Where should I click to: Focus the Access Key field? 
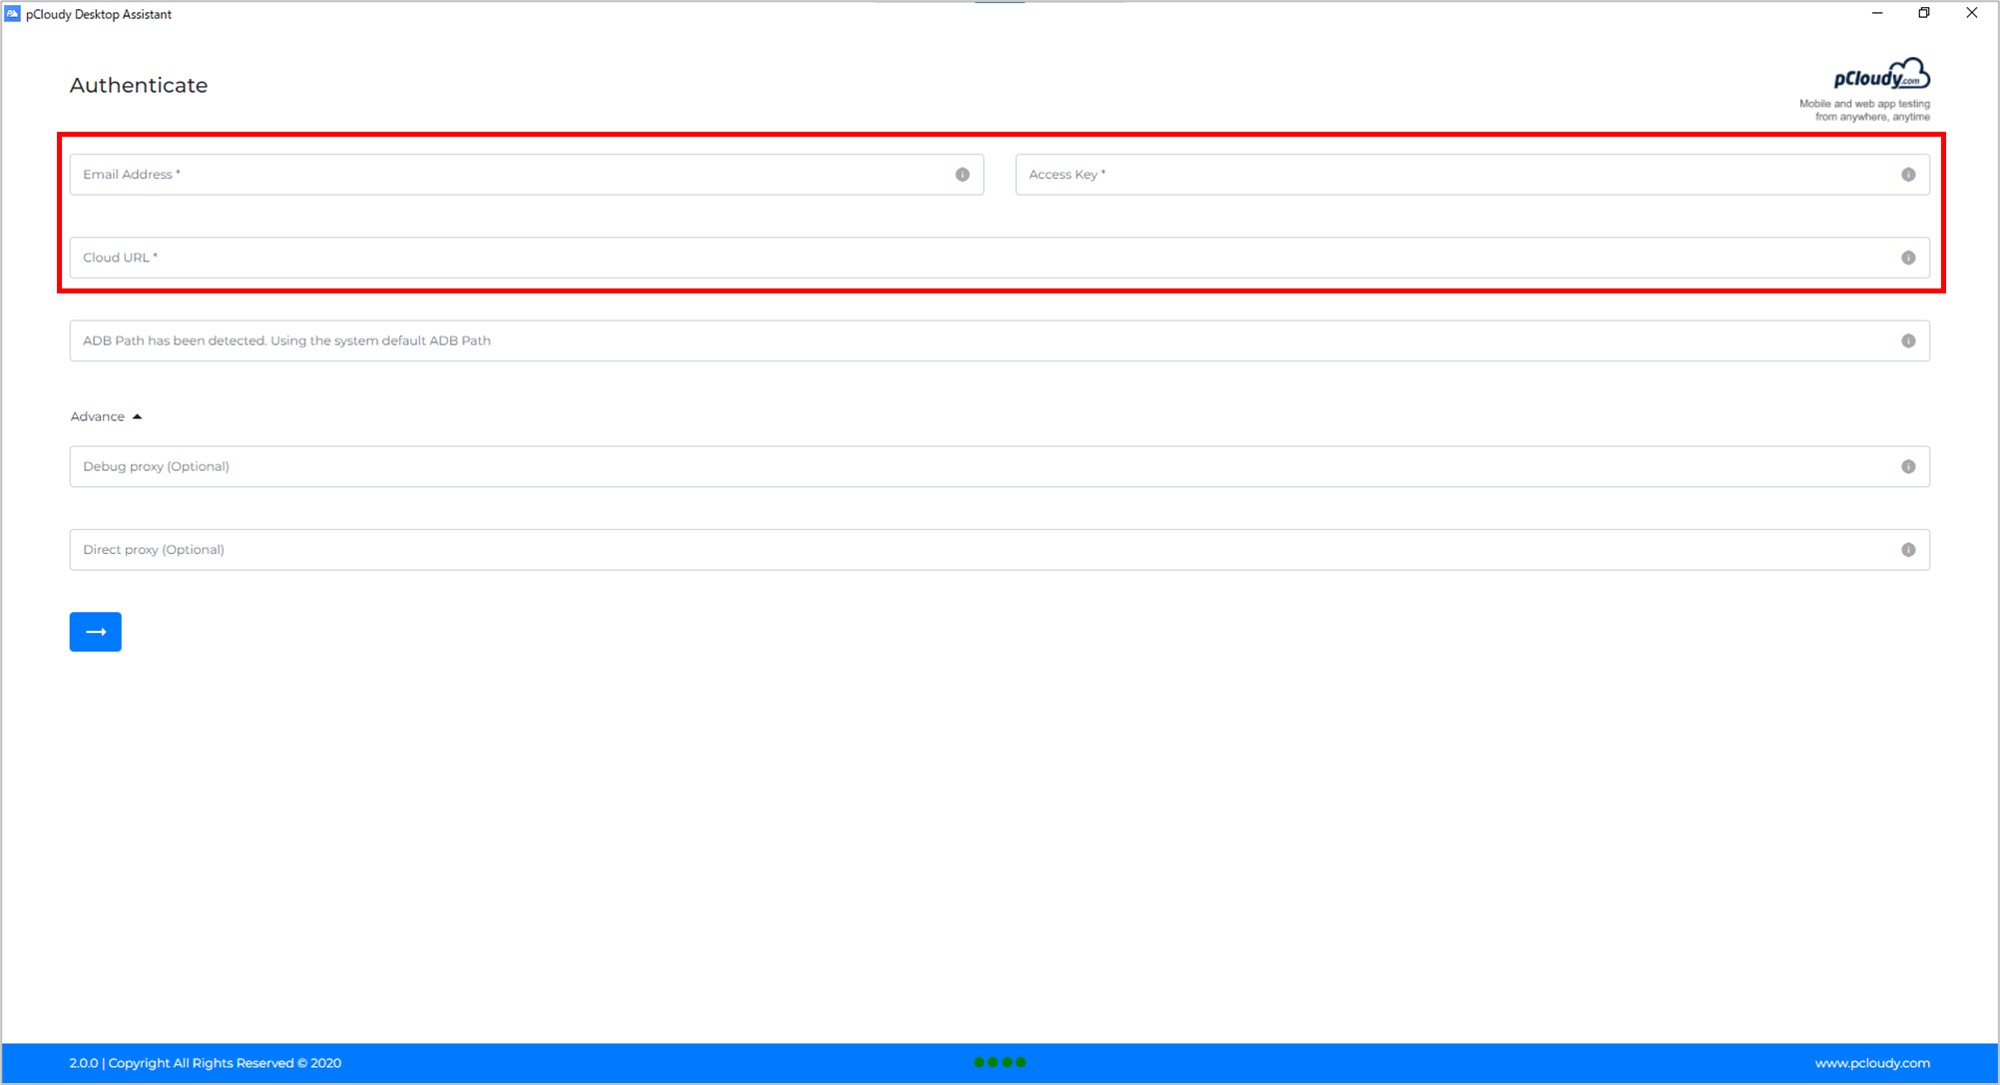coord(1472,174)
